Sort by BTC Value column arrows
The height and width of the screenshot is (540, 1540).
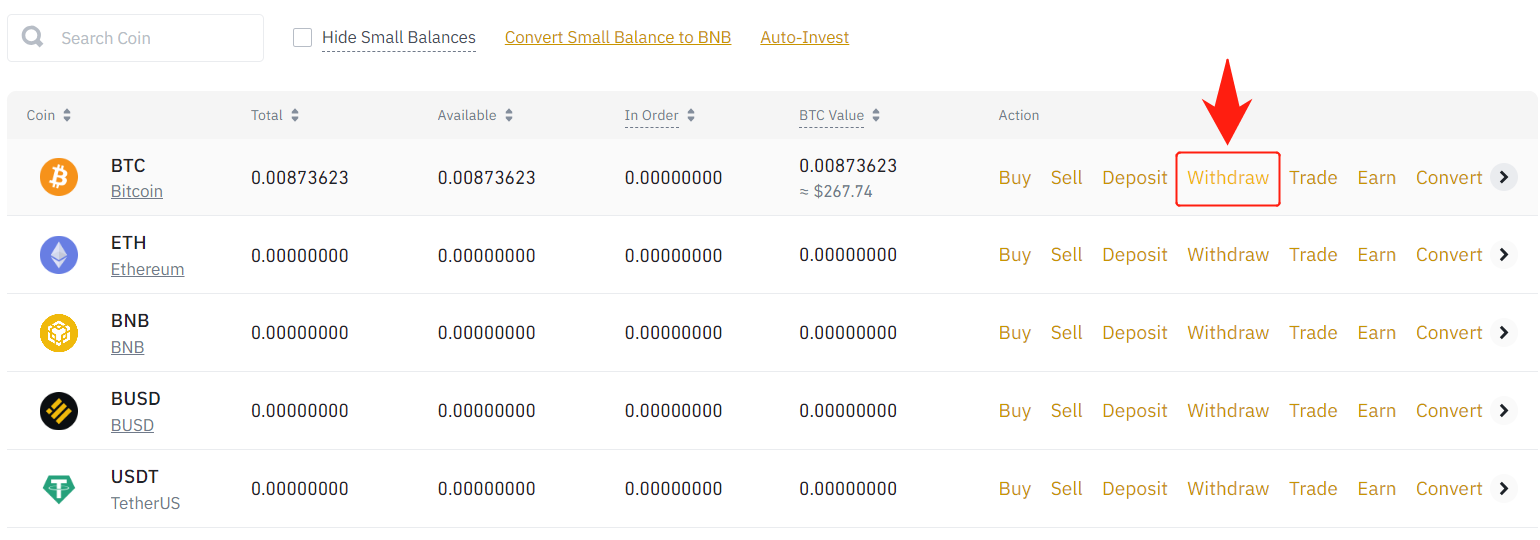(876, 116)
